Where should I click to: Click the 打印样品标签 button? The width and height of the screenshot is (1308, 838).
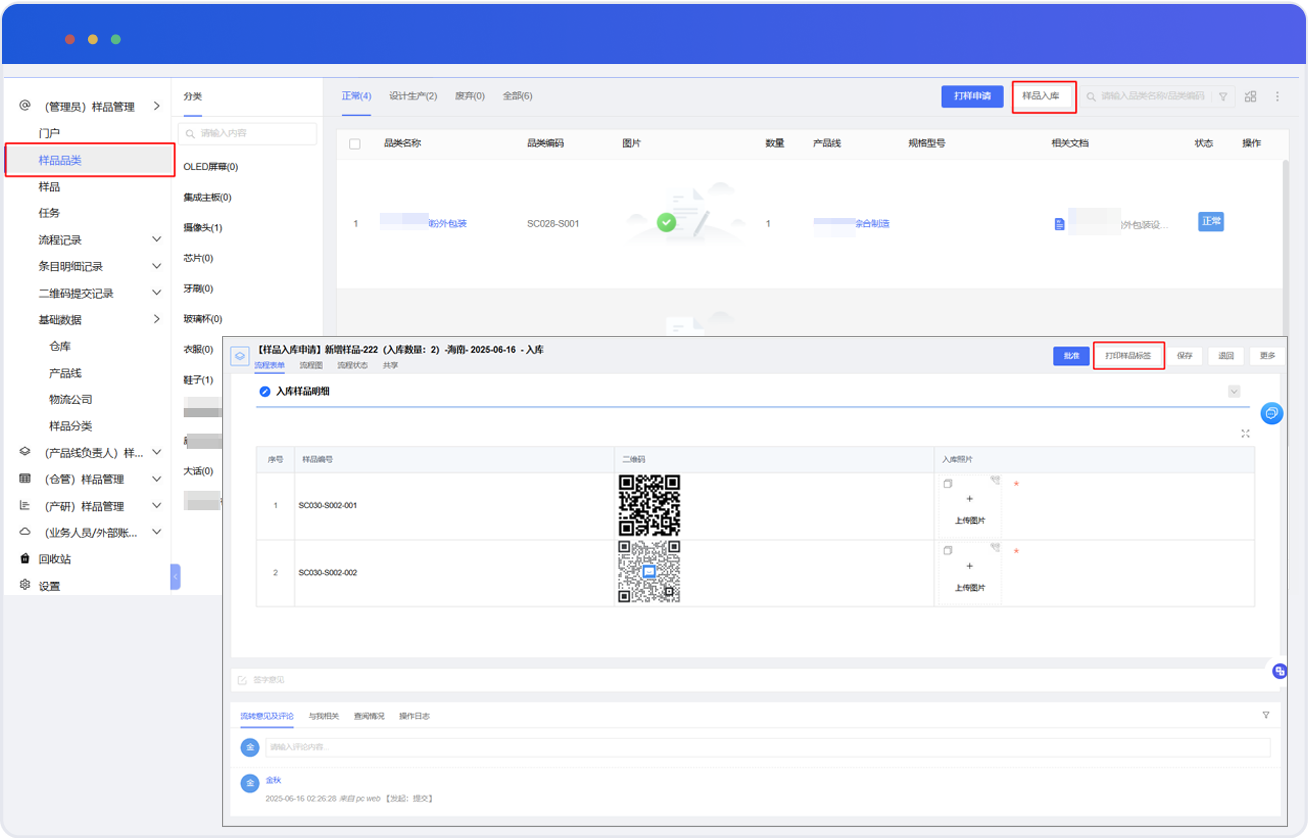pyautogui.click(x=1128, y=356)
